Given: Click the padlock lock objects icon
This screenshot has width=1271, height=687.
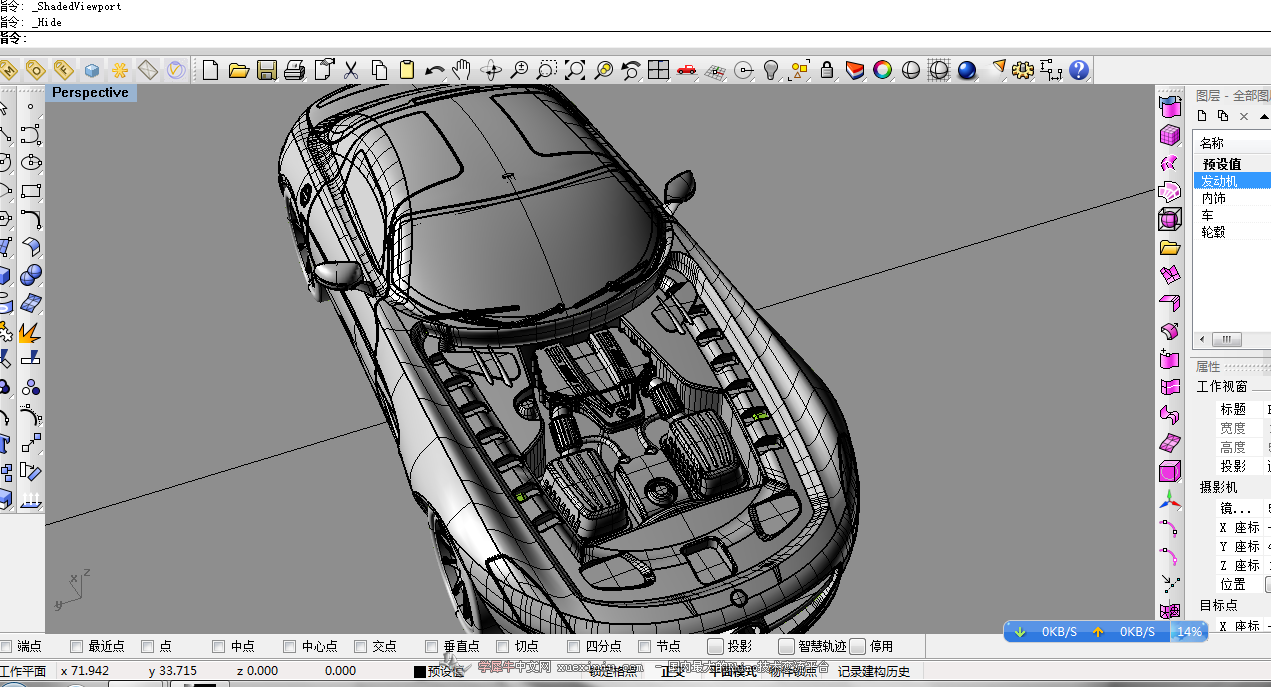Looking at the screenshot, I should (x=827, y=70).
